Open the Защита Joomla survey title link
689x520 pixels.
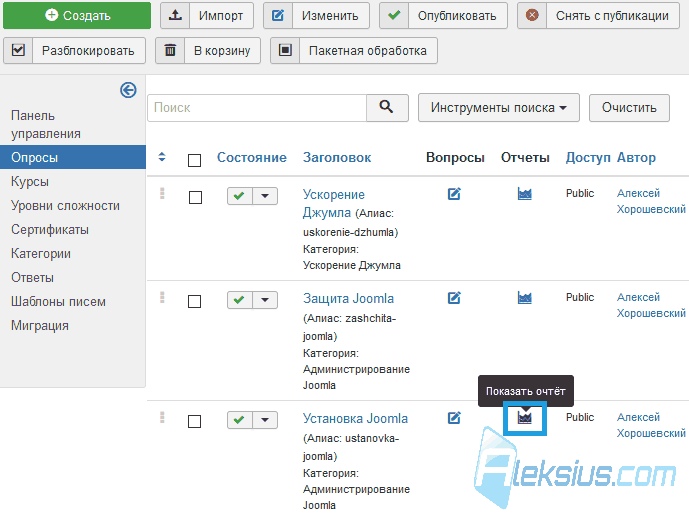click(348, 298)
